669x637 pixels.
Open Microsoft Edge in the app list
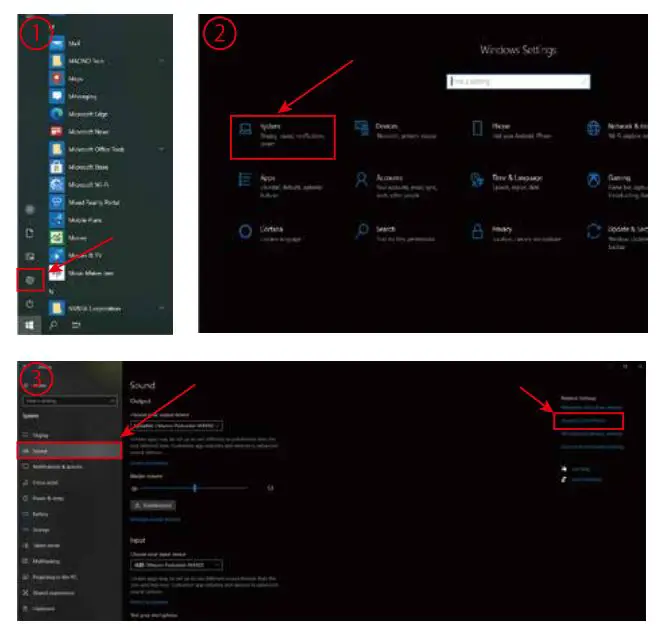pos(79,114)
